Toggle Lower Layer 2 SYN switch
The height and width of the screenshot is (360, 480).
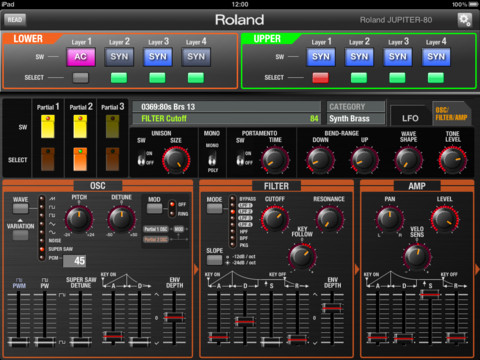click(119, 57)
